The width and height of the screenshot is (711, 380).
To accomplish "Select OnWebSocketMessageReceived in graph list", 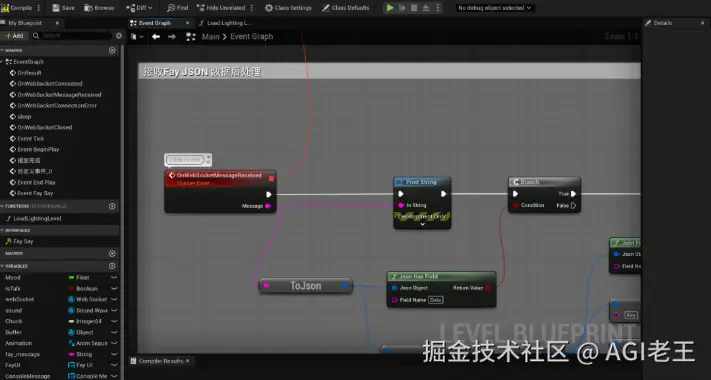I will point(59,95).
